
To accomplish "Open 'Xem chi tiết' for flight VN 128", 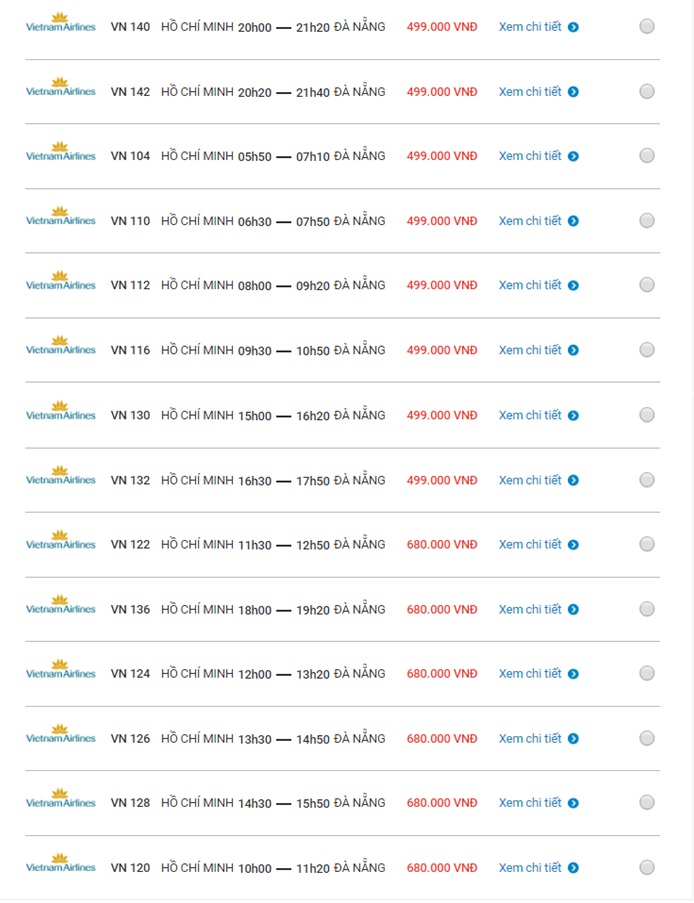I will point(531,802).
